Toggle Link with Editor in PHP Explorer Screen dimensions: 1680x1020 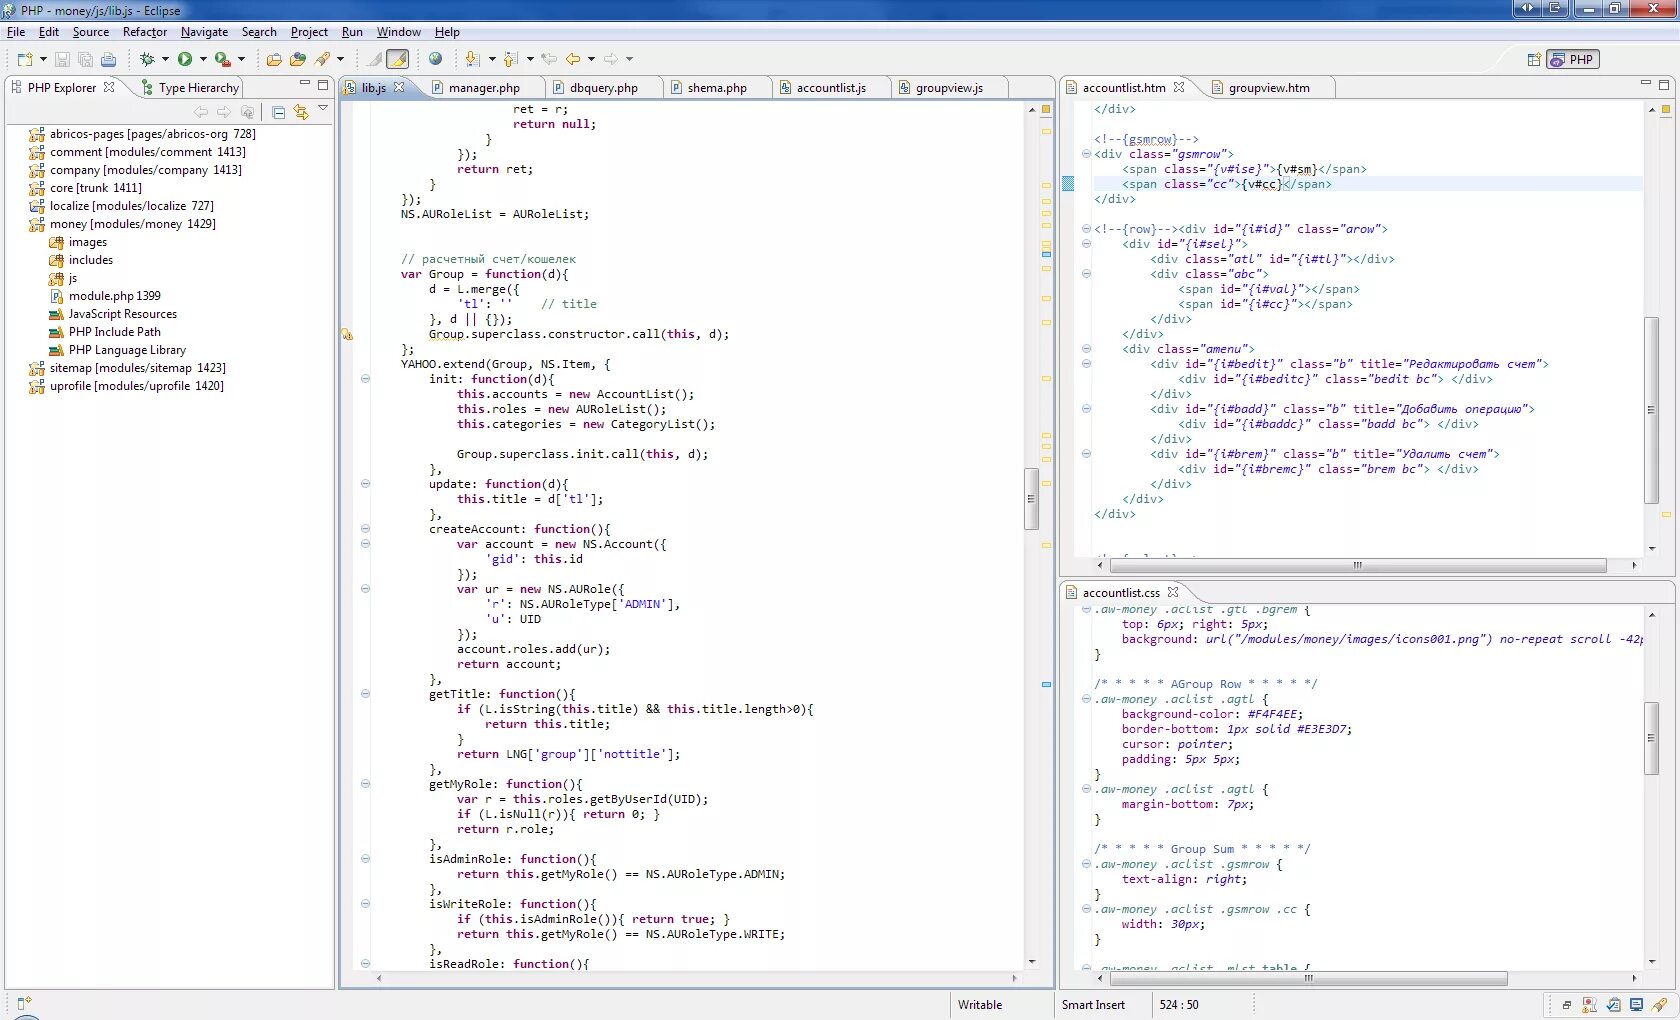301,112
